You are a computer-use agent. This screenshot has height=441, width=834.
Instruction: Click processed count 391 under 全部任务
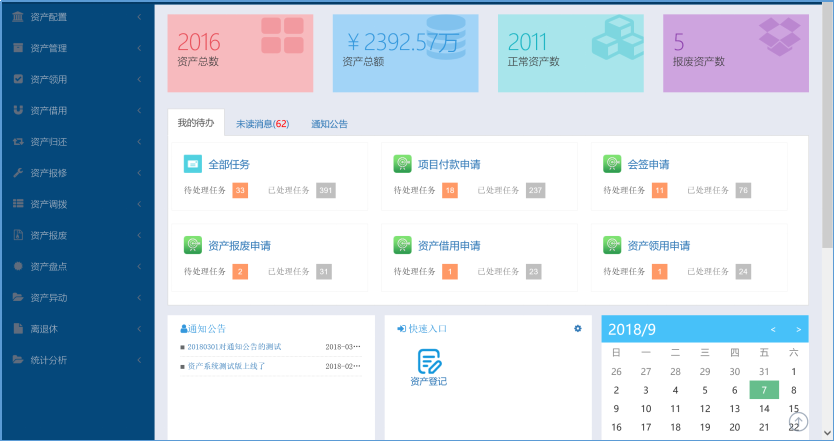(326, 190)
